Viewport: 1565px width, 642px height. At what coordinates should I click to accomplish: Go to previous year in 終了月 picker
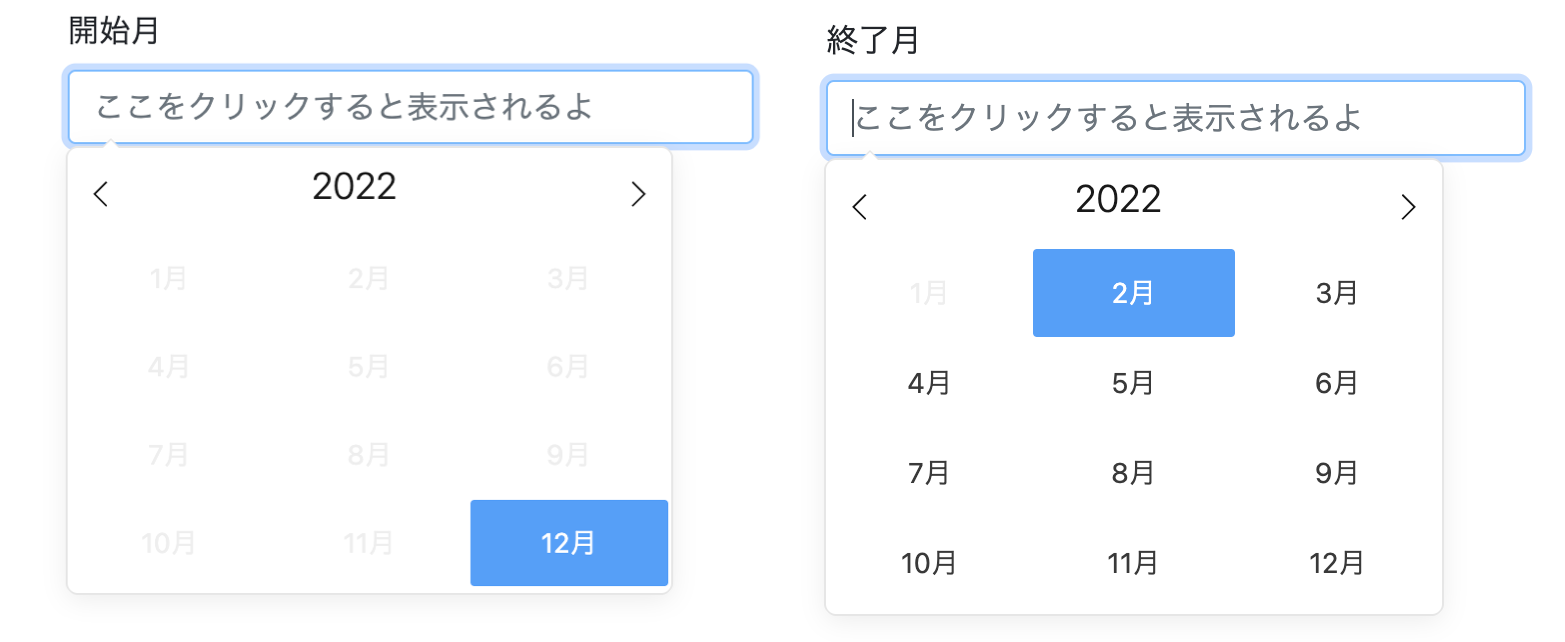(859, 207)
